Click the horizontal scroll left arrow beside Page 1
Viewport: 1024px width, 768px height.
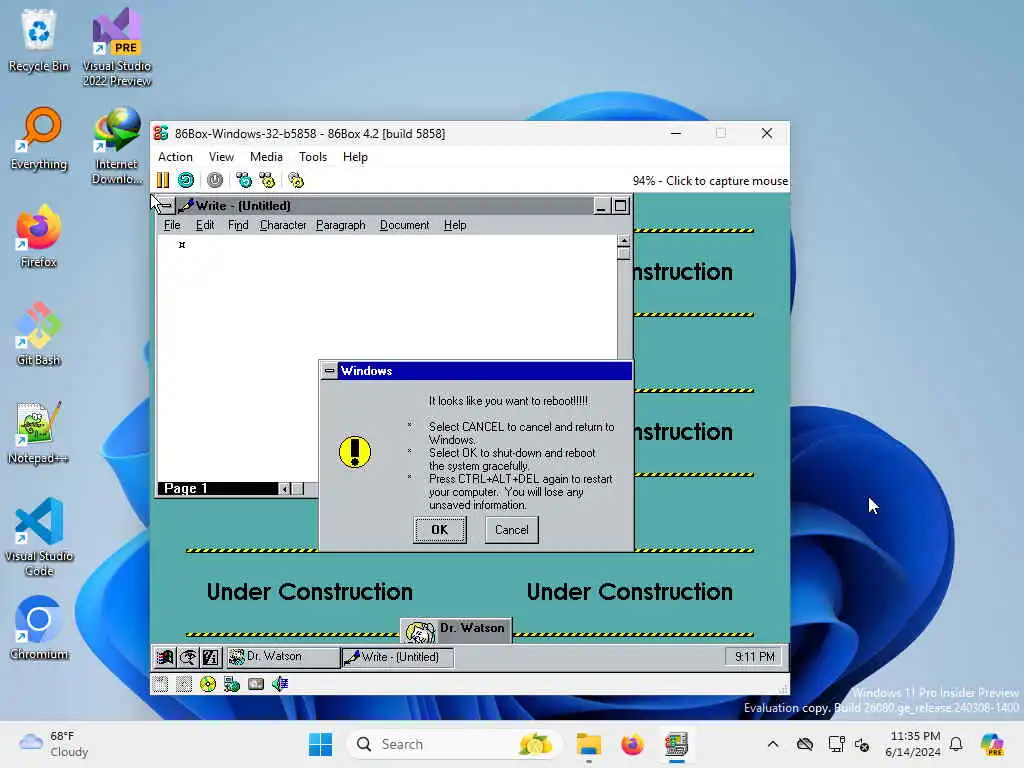285,489
